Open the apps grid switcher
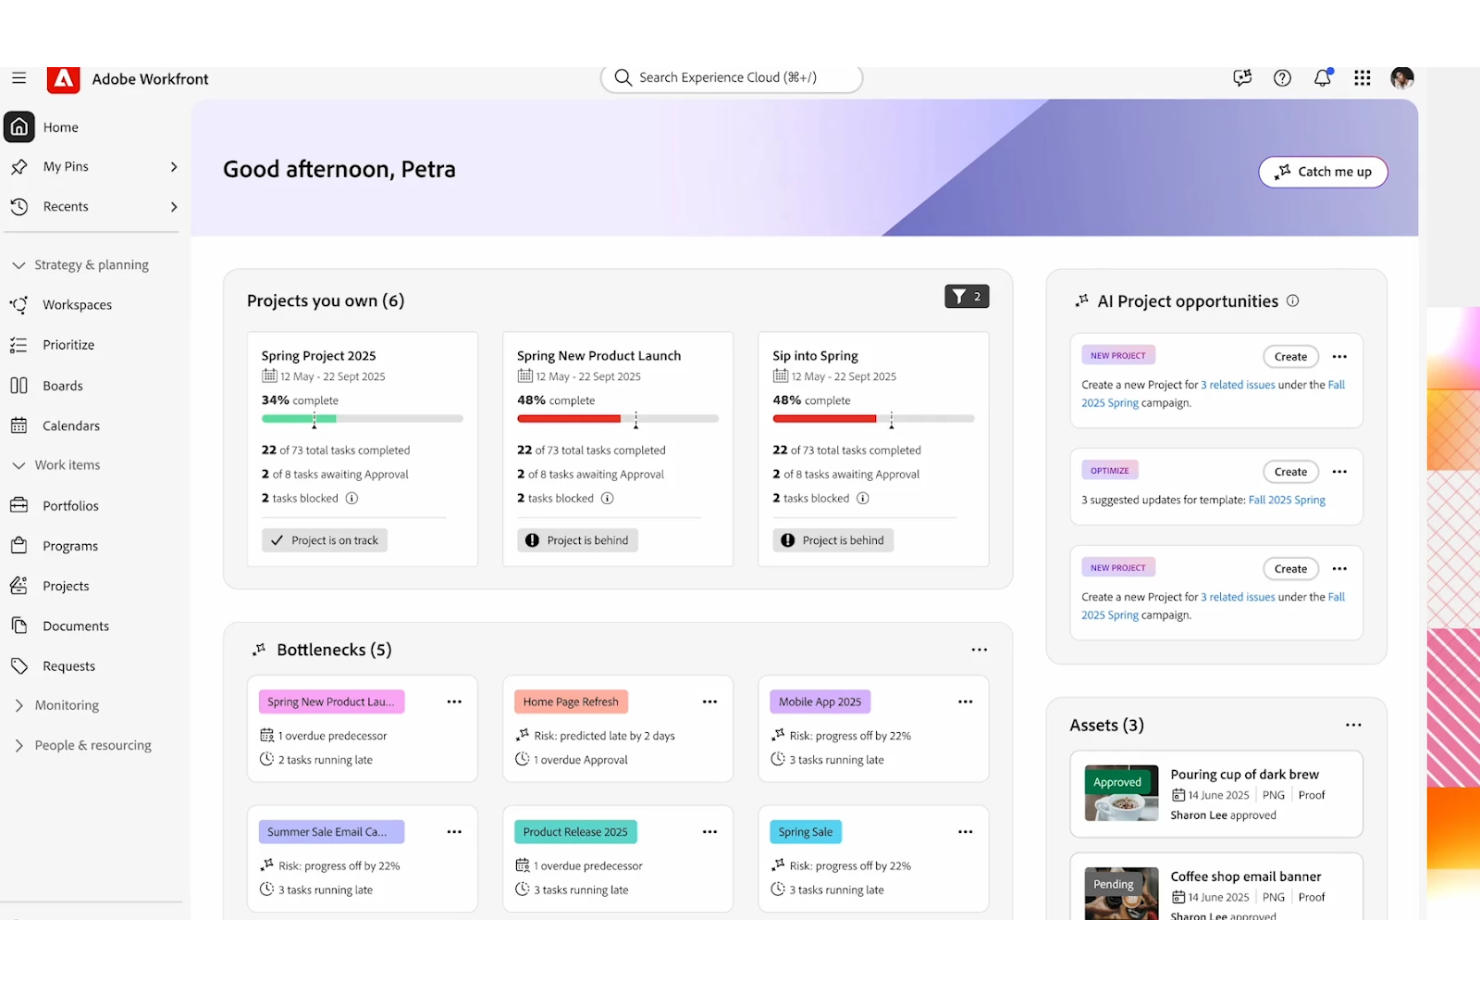The height and width of the screenshot is (987, 1480). click(x=1362, y=78)
